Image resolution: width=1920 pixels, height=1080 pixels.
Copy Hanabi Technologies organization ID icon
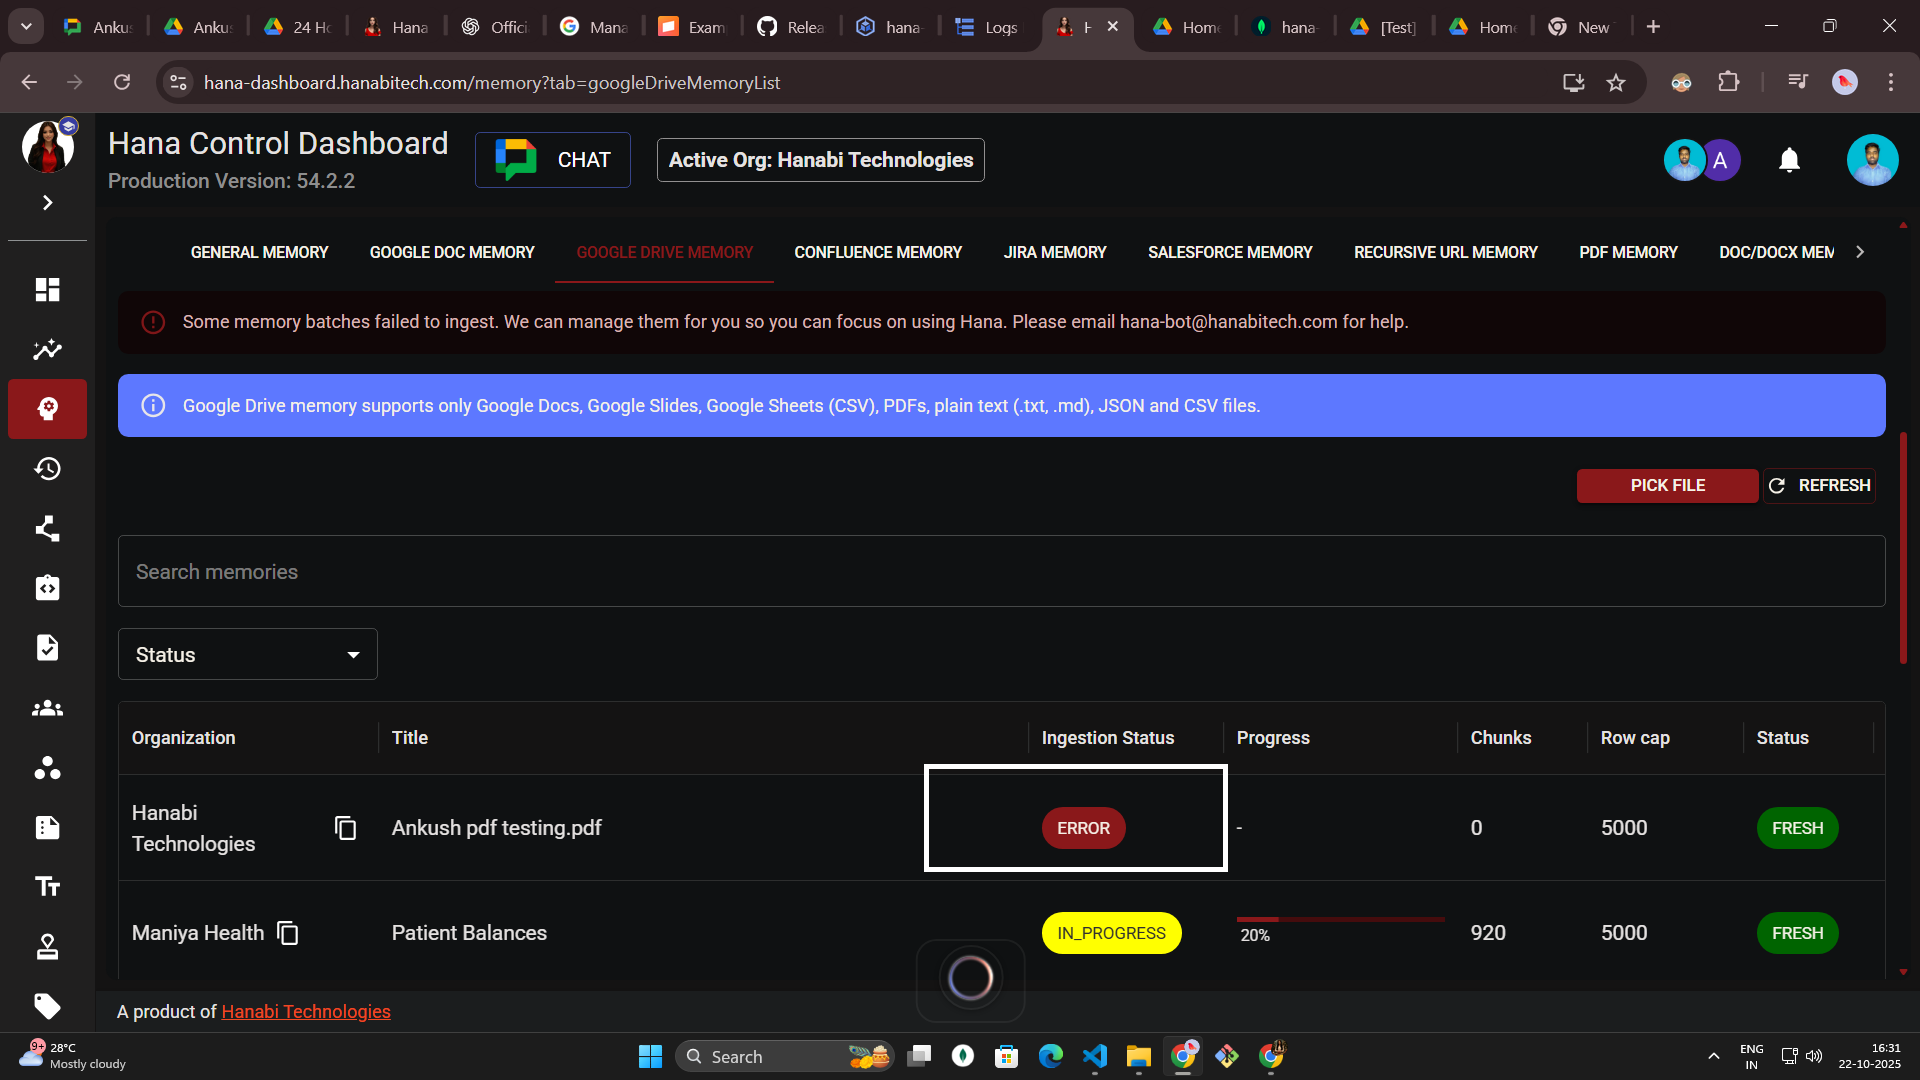point(345,828)
